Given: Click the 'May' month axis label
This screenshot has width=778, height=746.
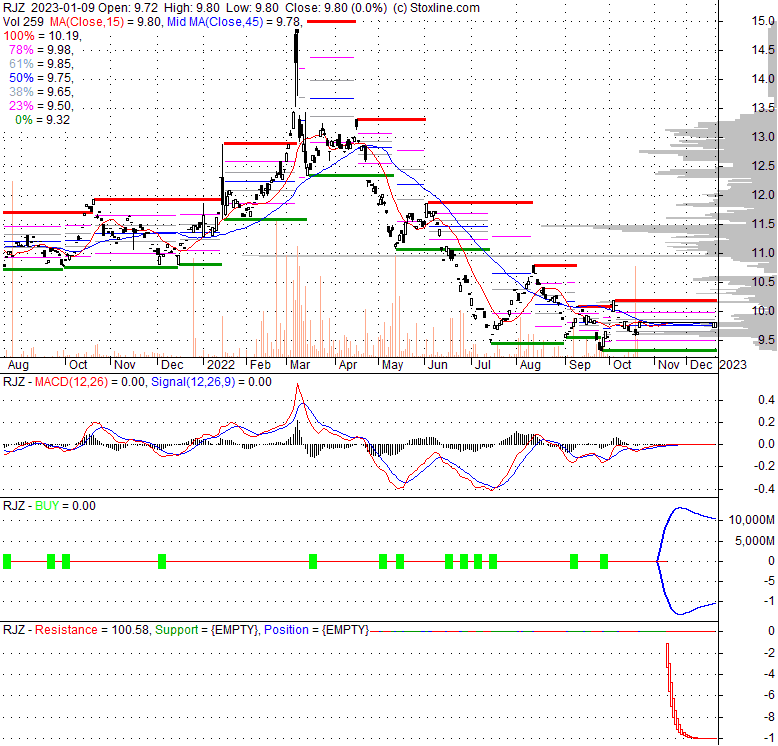Looking at the screenshot, I should click(x=392, y=365).
